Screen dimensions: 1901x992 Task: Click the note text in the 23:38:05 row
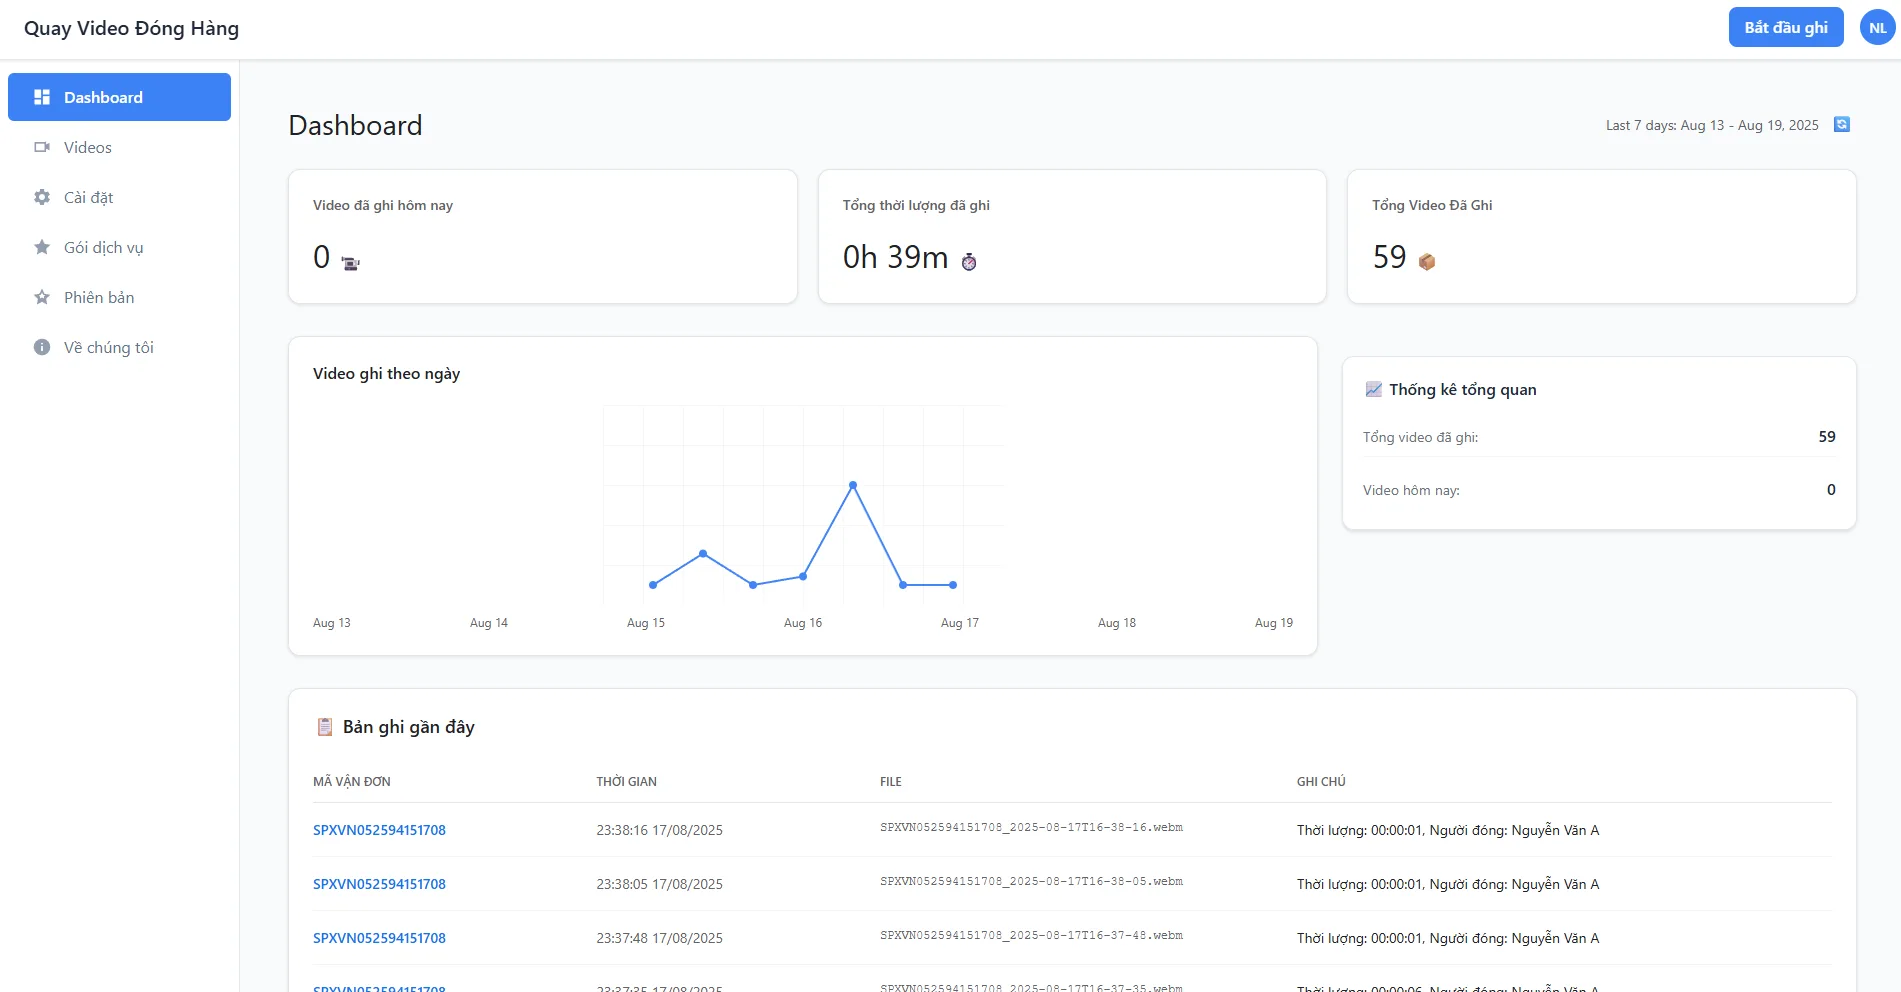1448,884
